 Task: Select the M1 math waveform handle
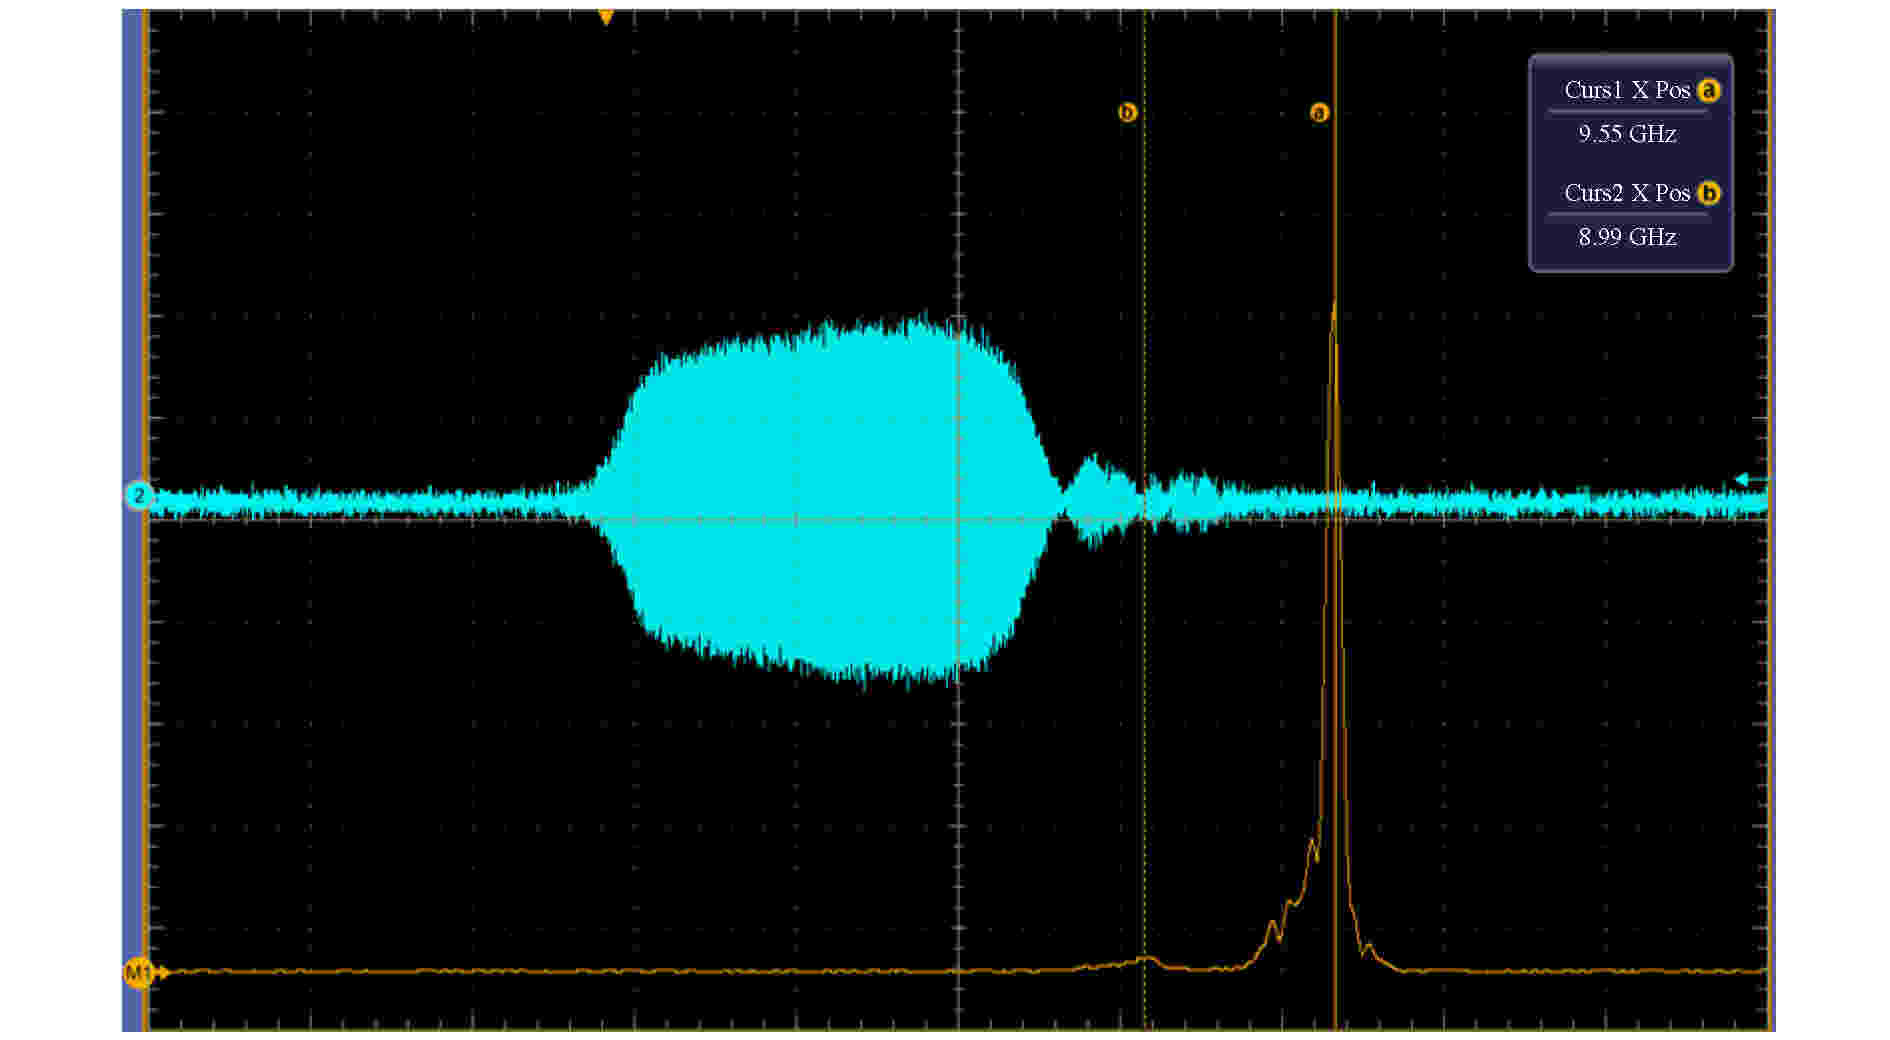(x=140, y=972)
